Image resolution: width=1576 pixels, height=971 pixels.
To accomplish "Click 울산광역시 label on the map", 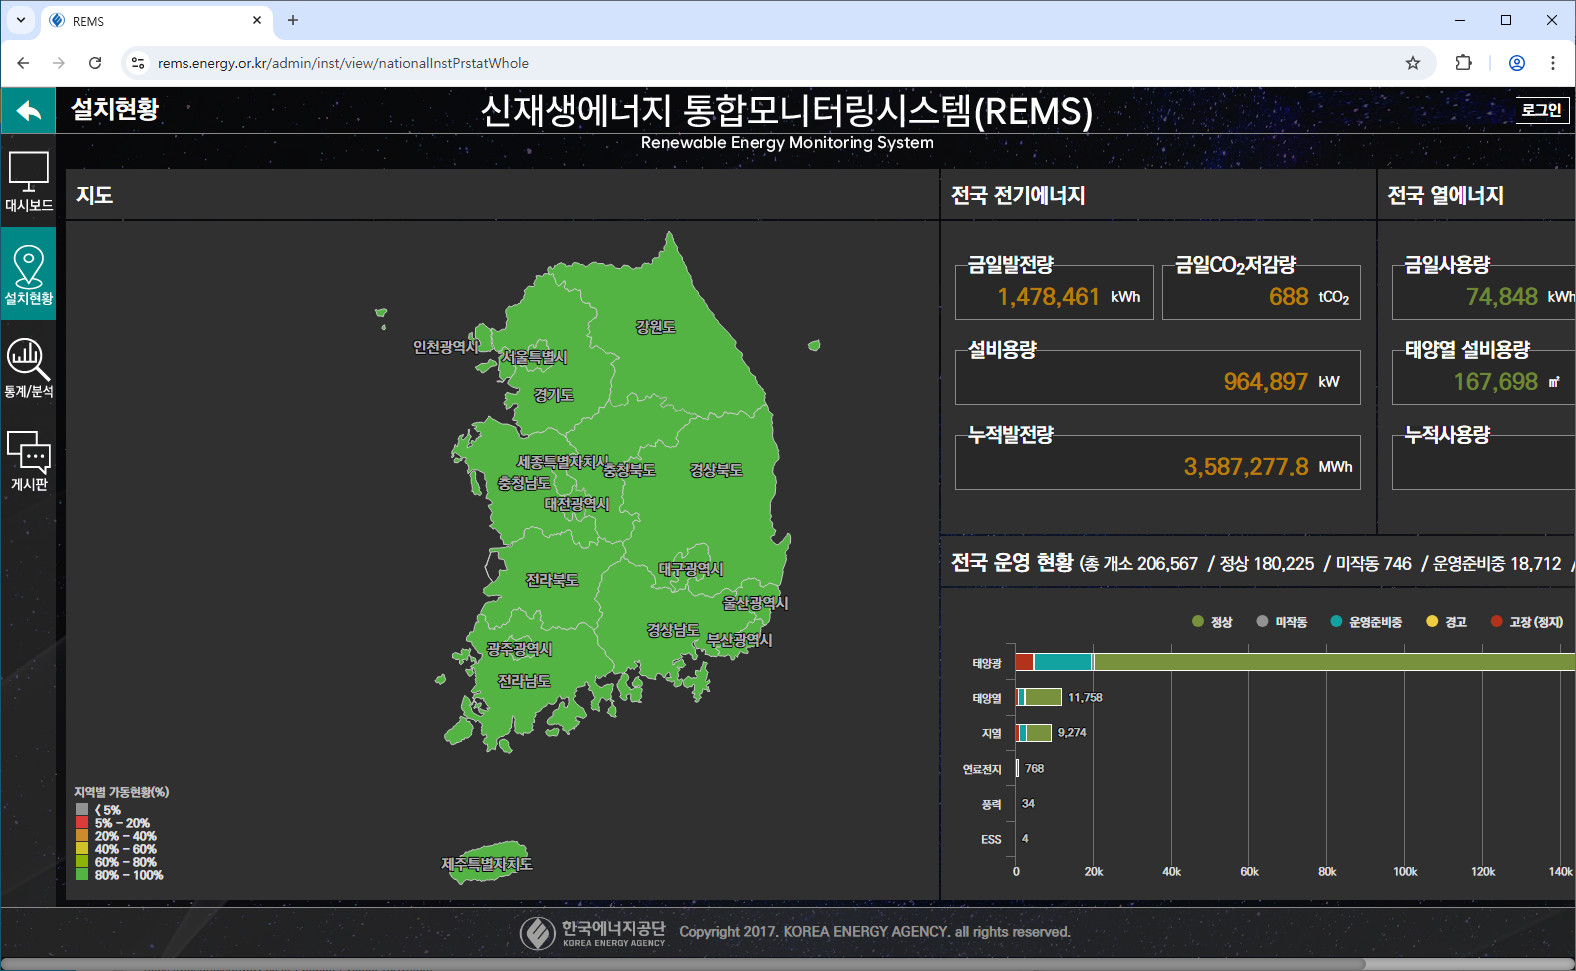I will 756,603.
